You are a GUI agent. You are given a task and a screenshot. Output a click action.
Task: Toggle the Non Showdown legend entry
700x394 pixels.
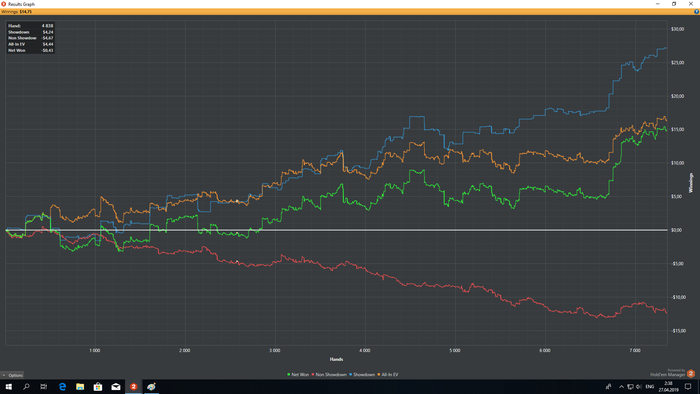[x=329, y=375]
